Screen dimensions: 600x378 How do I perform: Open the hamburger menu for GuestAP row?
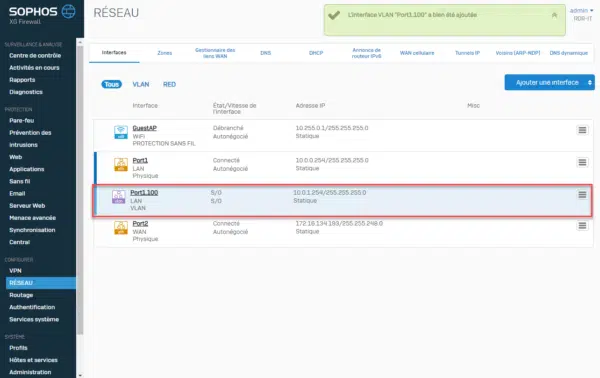click(582, 130)
